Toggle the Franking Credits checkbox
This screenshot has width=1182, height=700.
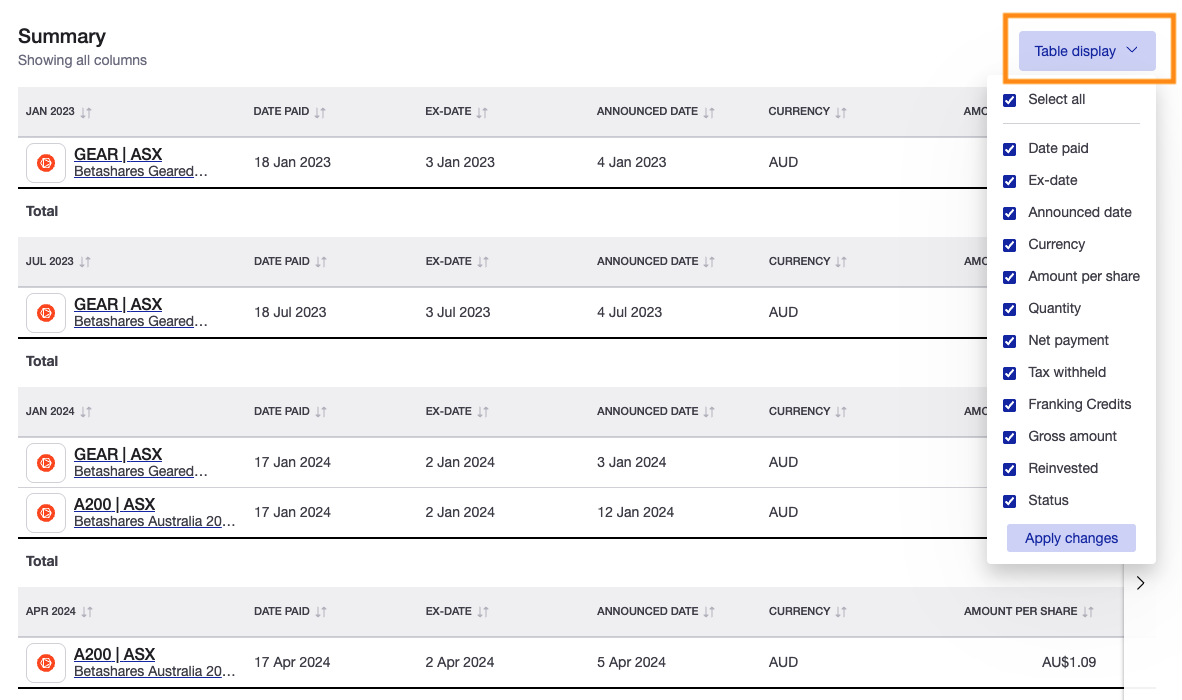[1009, 405]
